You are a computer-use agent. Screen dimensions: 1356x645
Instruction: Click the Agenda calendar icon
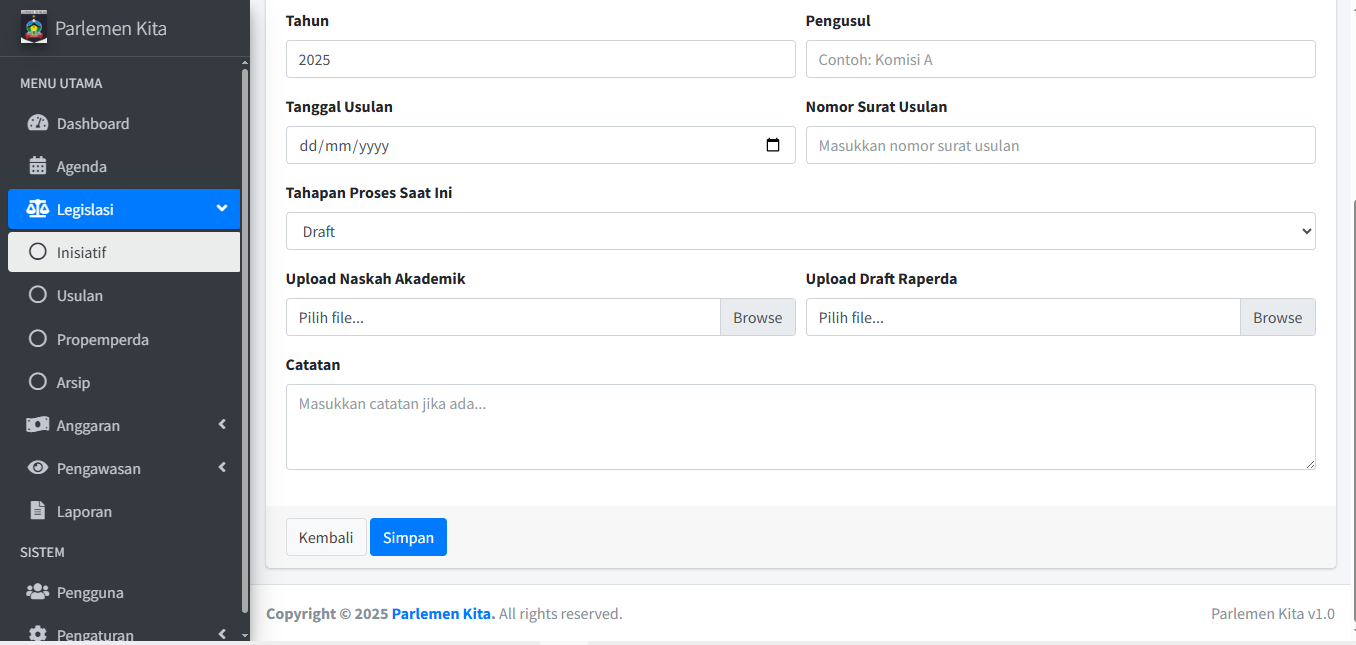tap(38, 167)
